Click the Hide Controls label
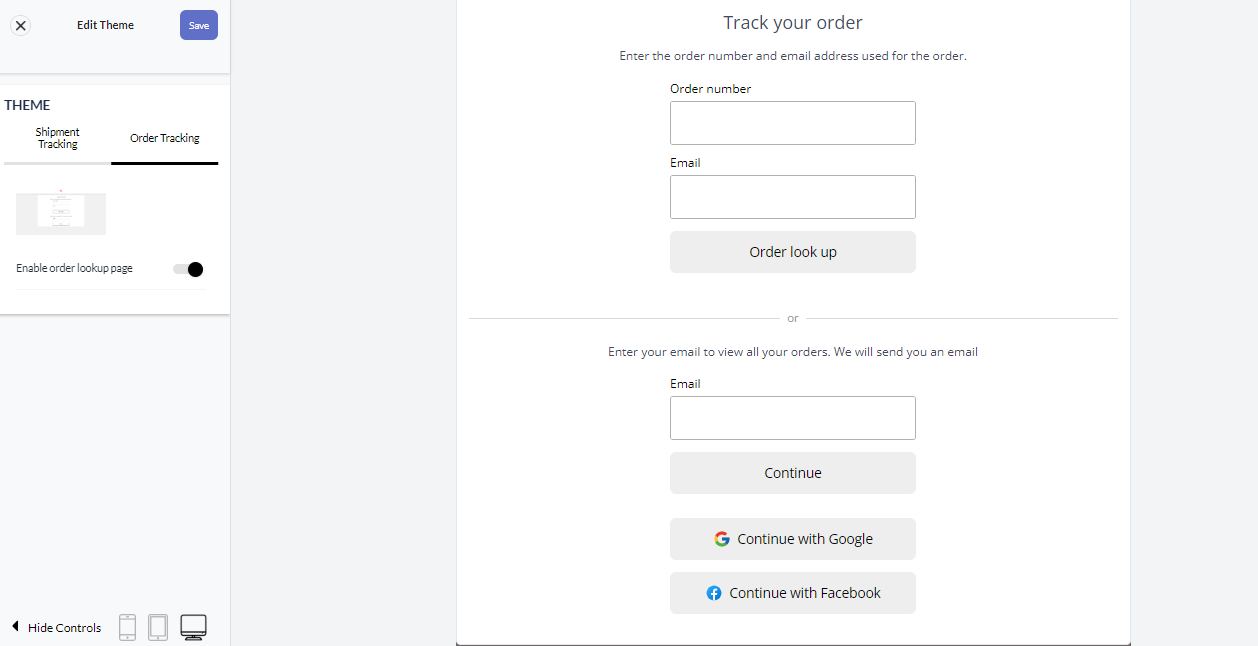This screenshot has width=1258, height=646. 65,628
